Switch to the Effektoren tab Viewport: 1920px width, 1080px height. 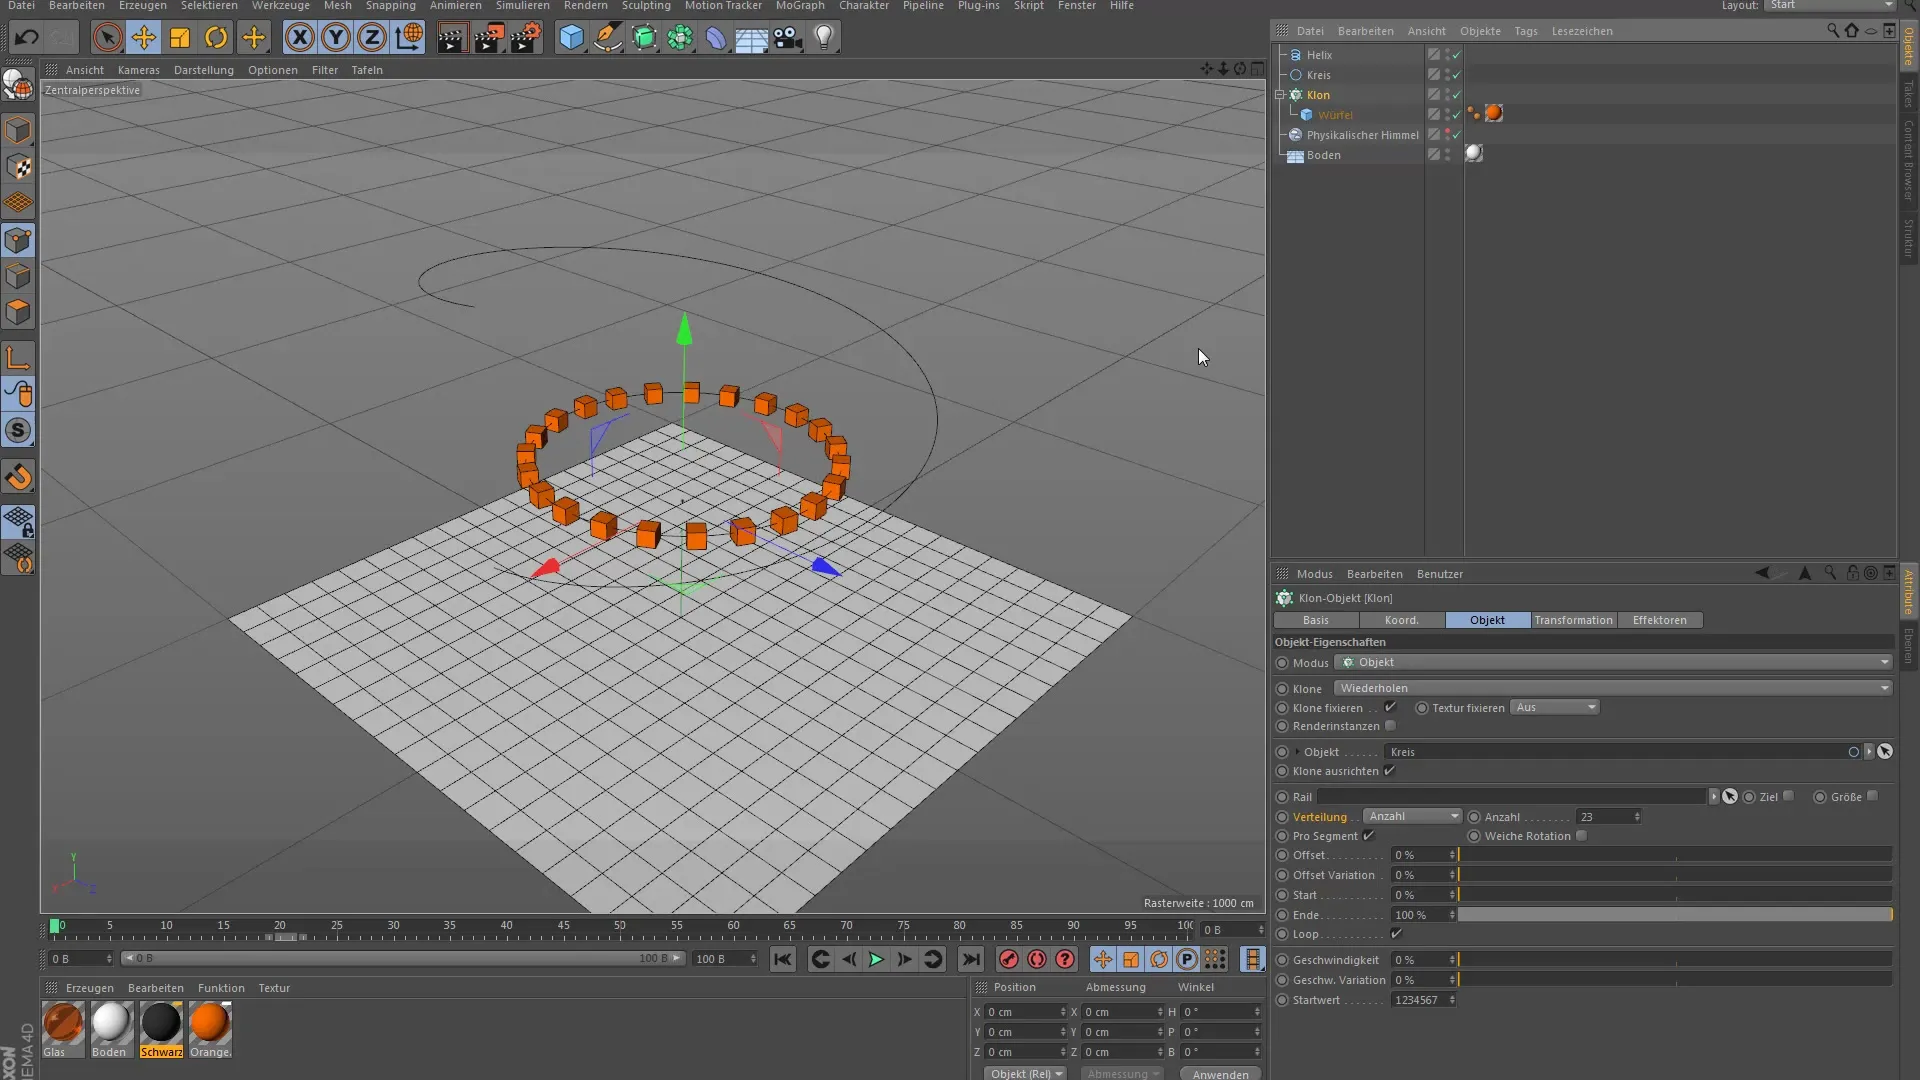coord(1659,620)
